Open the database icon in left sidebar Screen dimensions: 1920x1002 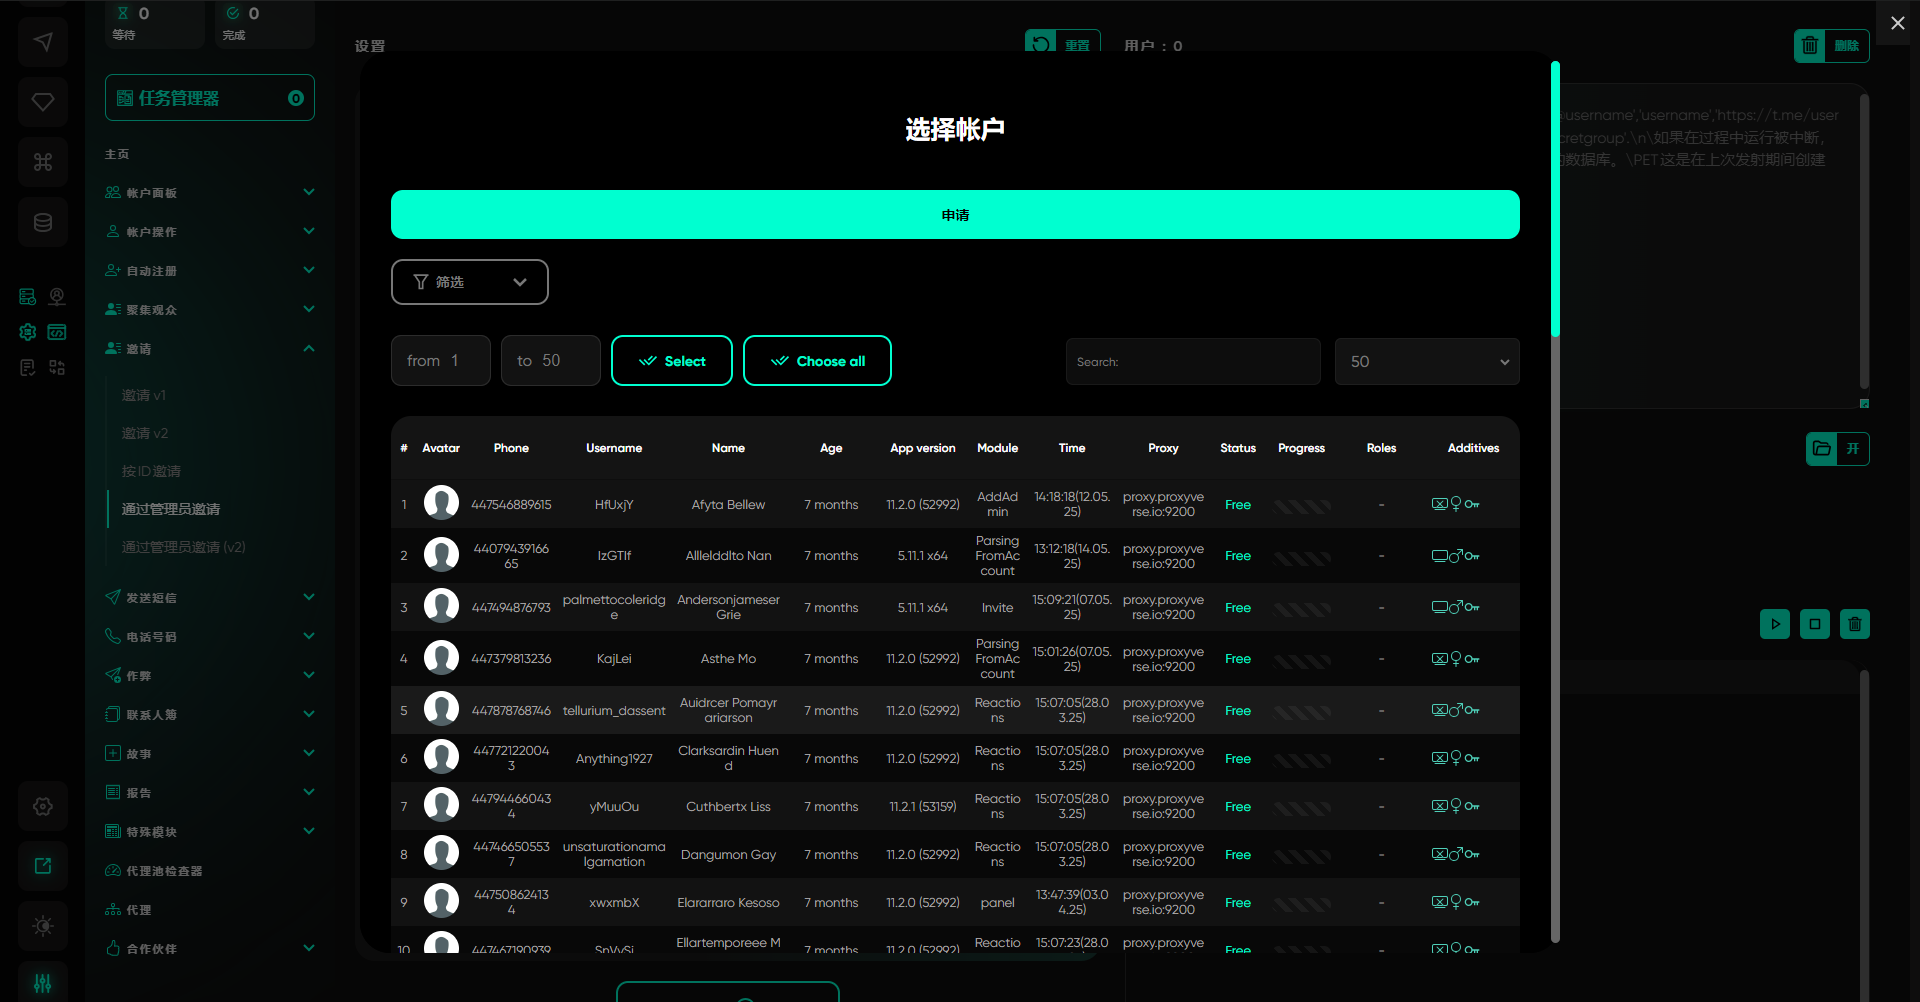coord(43,222)
